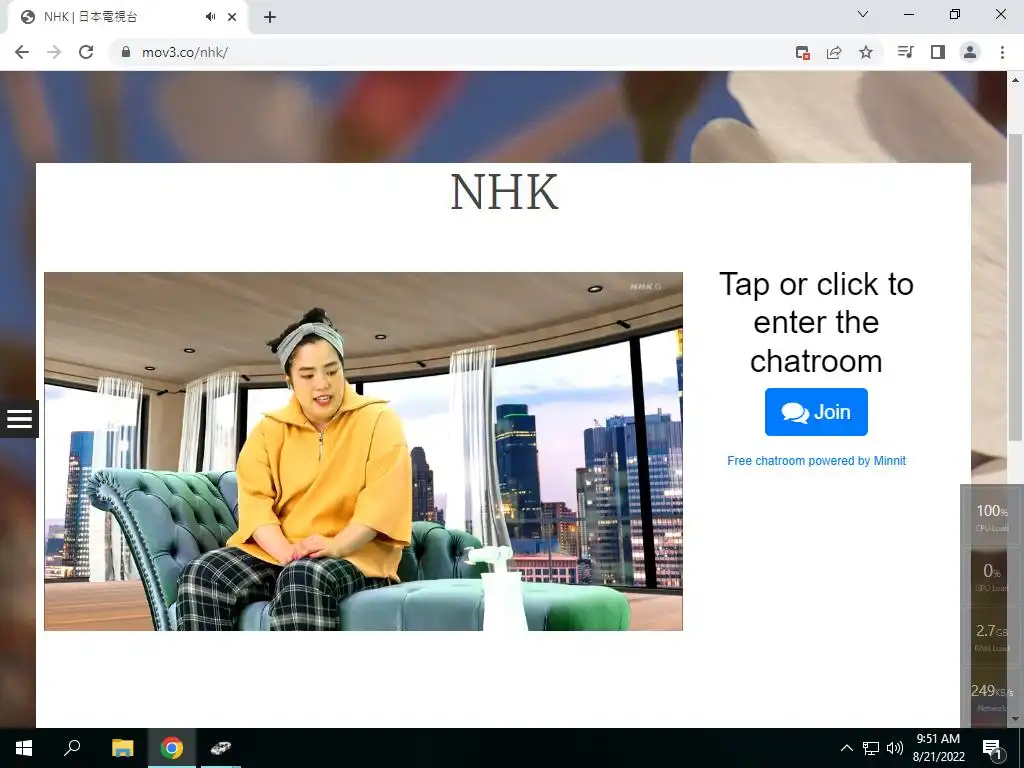This screenshot has width=1024, height=768.
Task: Open the Windows Start menu
Action: click(24, 748)
